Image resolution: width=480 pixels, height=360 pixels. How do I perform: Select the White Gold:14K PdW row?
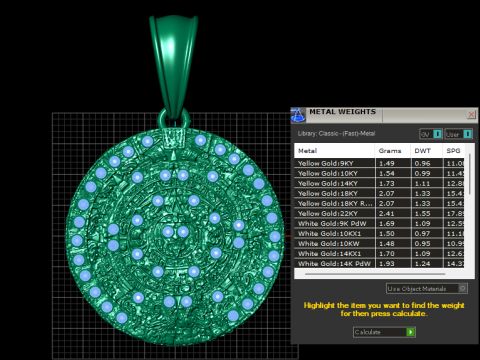[x=379, y=263]
